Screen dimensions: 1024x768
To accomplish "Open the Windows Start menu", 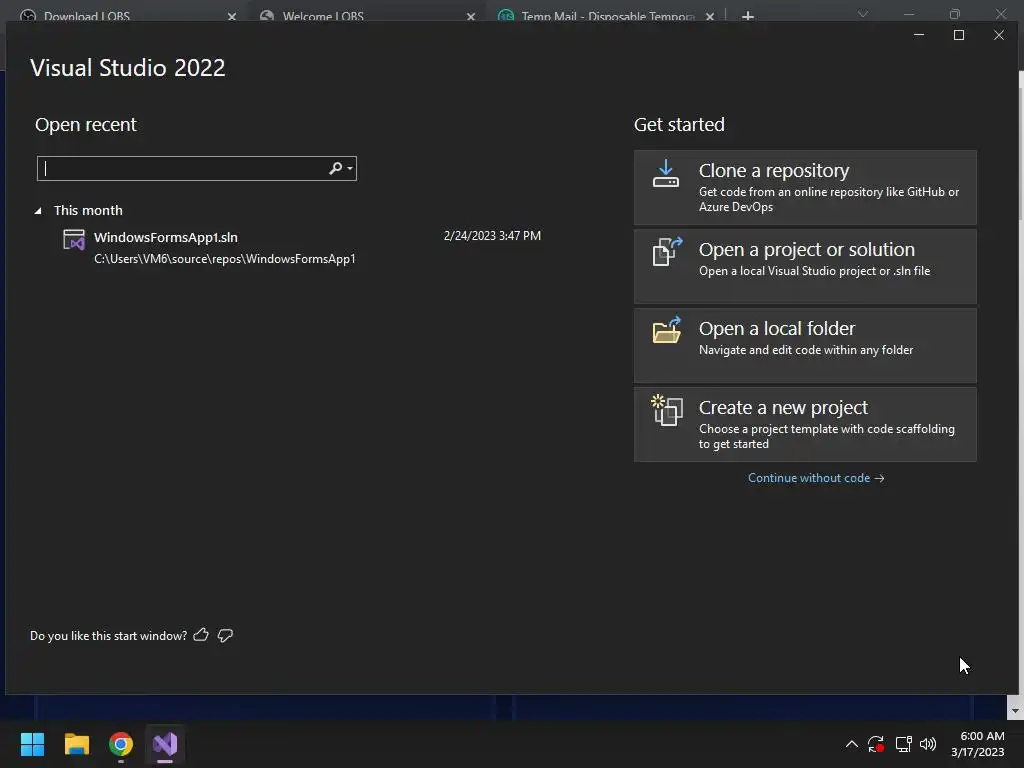I will tap(32, 744).
